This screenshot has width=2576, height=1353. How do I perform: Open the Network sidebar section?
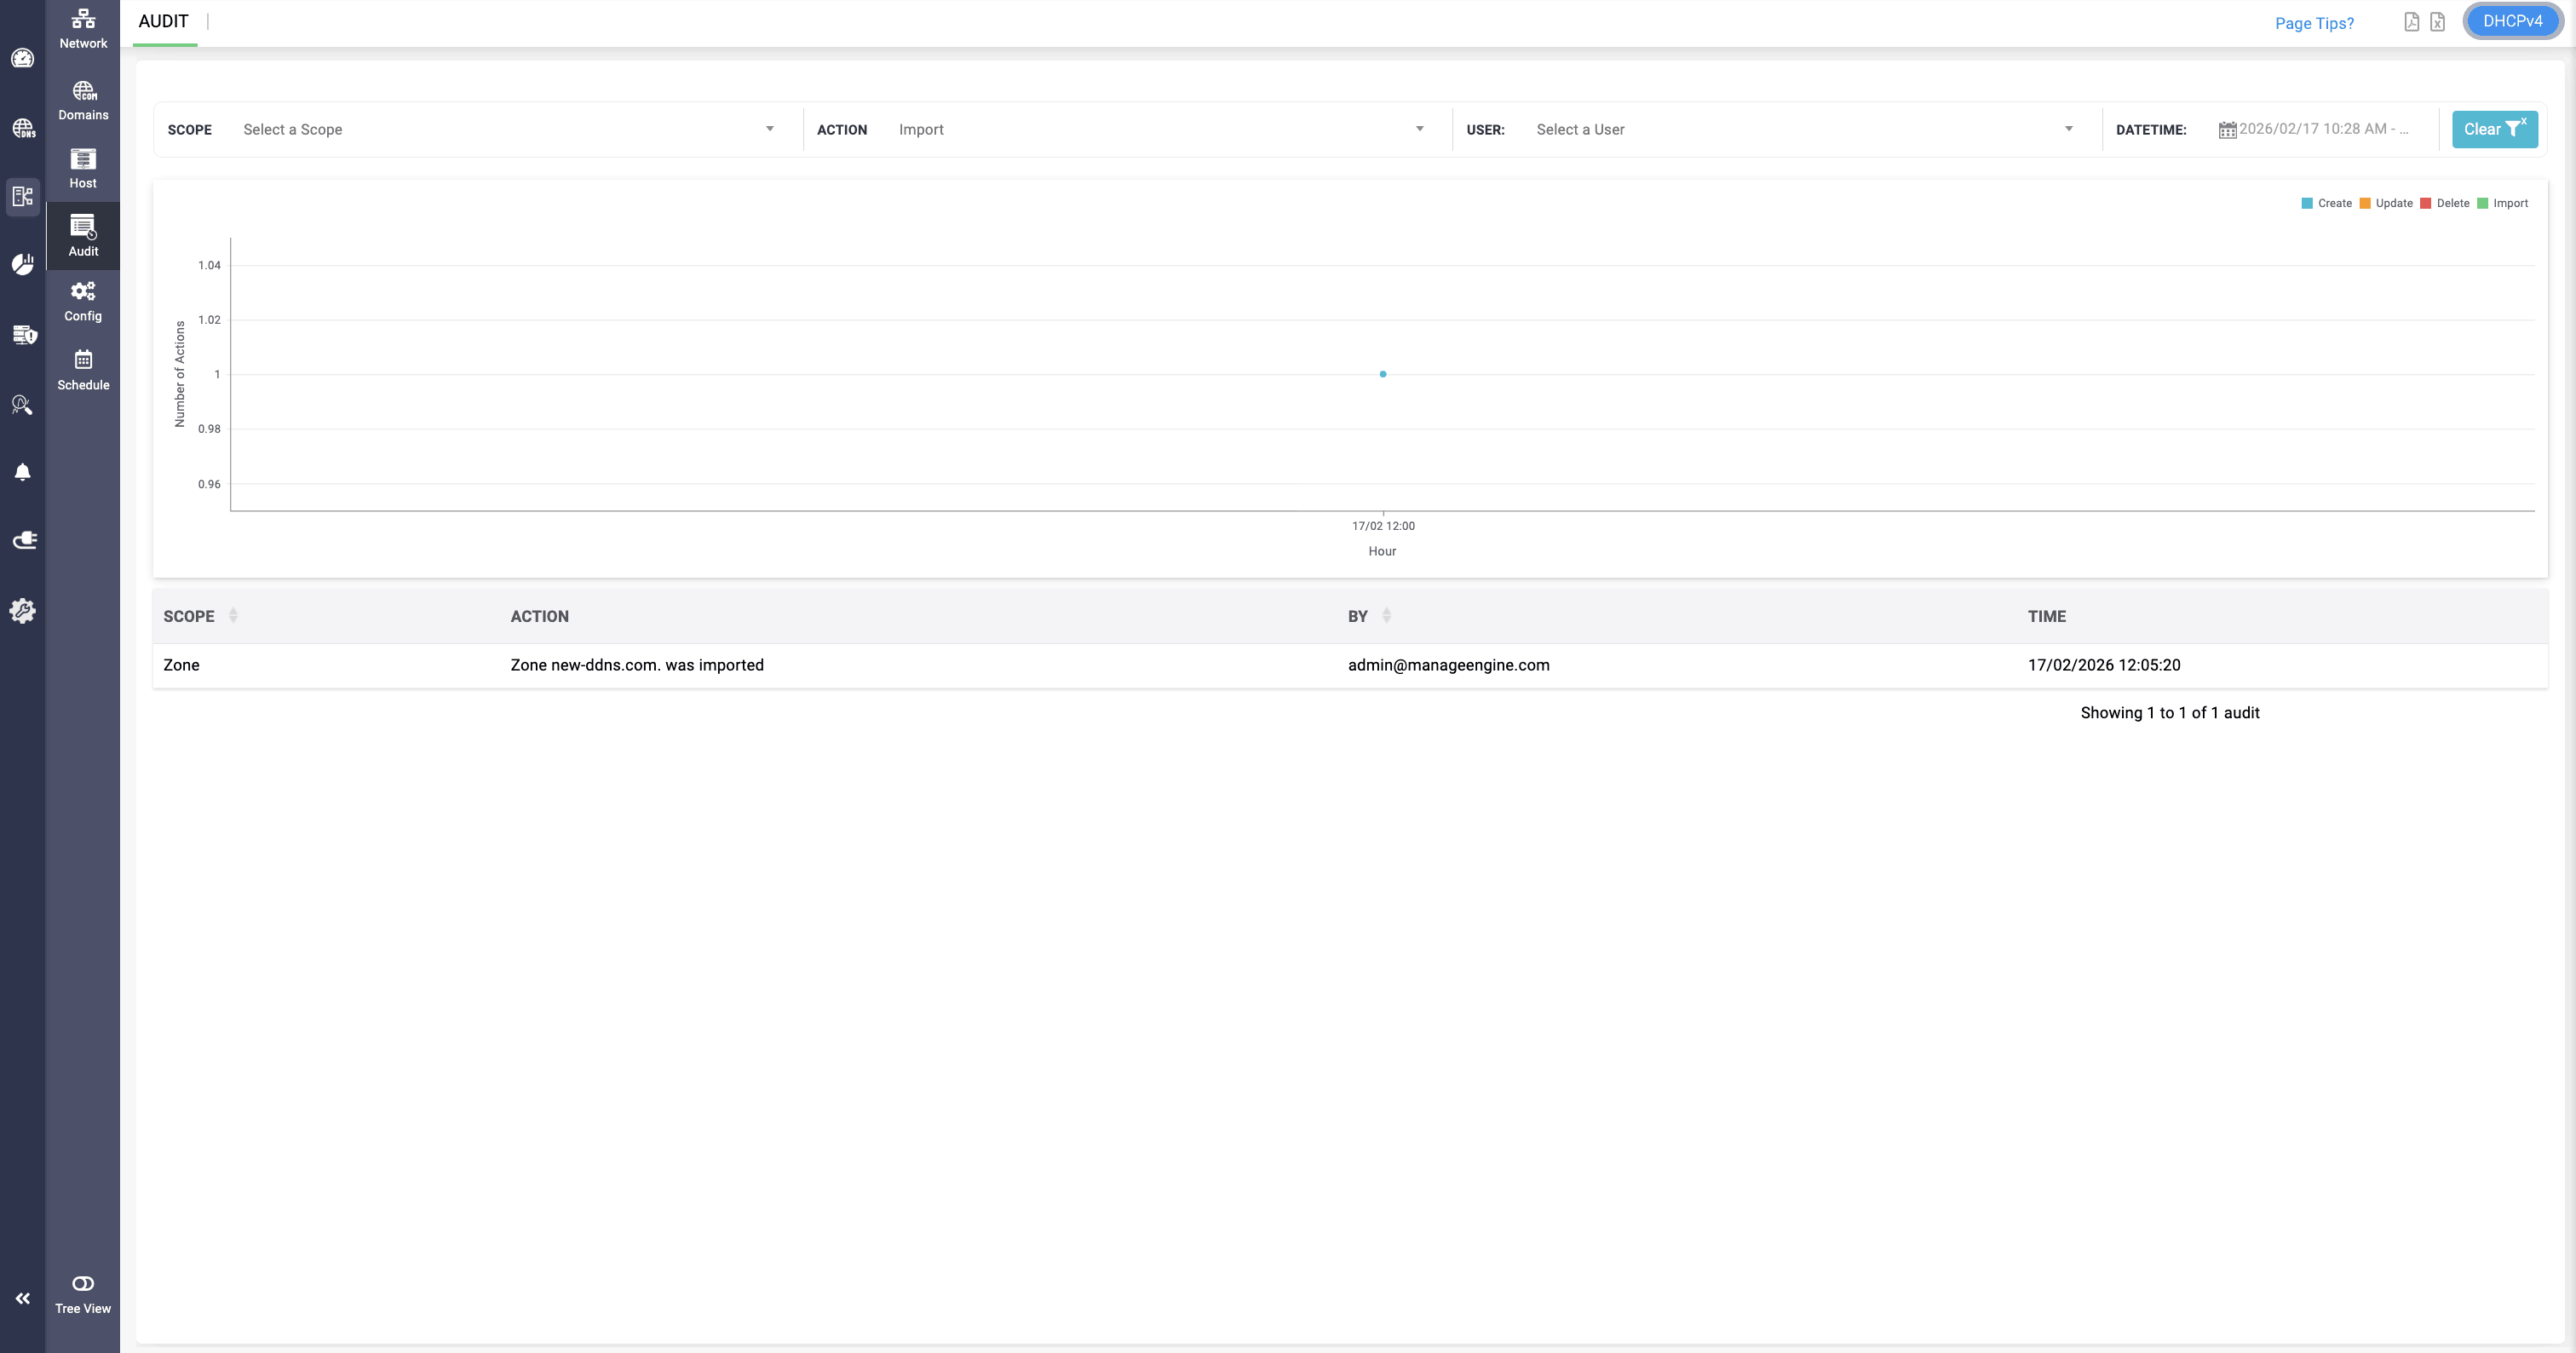click(83, 28)
